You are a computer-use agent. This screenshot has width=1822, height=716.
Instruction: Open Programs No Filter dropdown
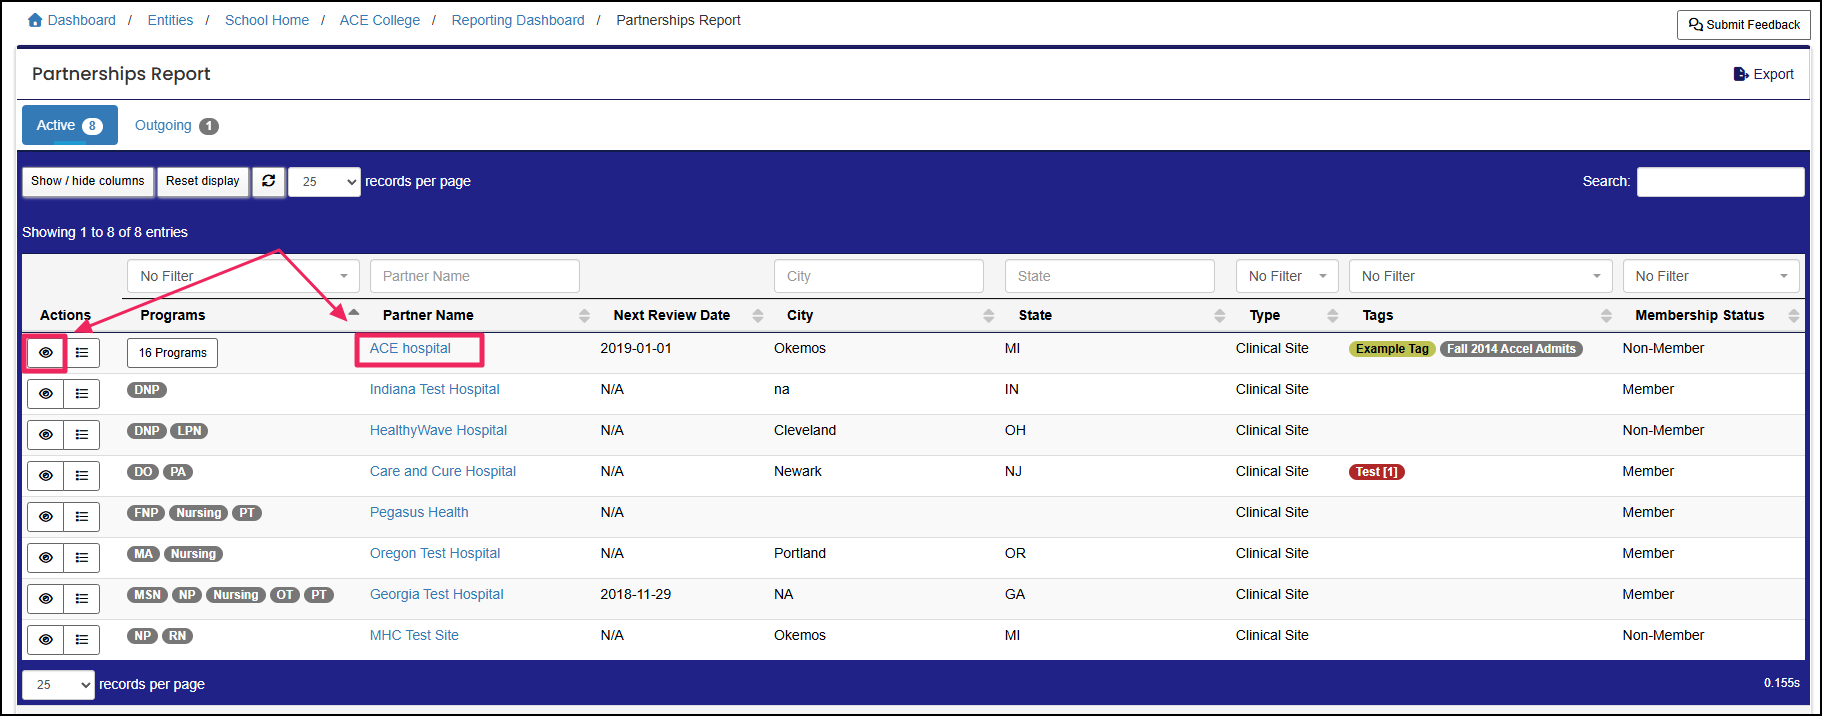(243, 276)
